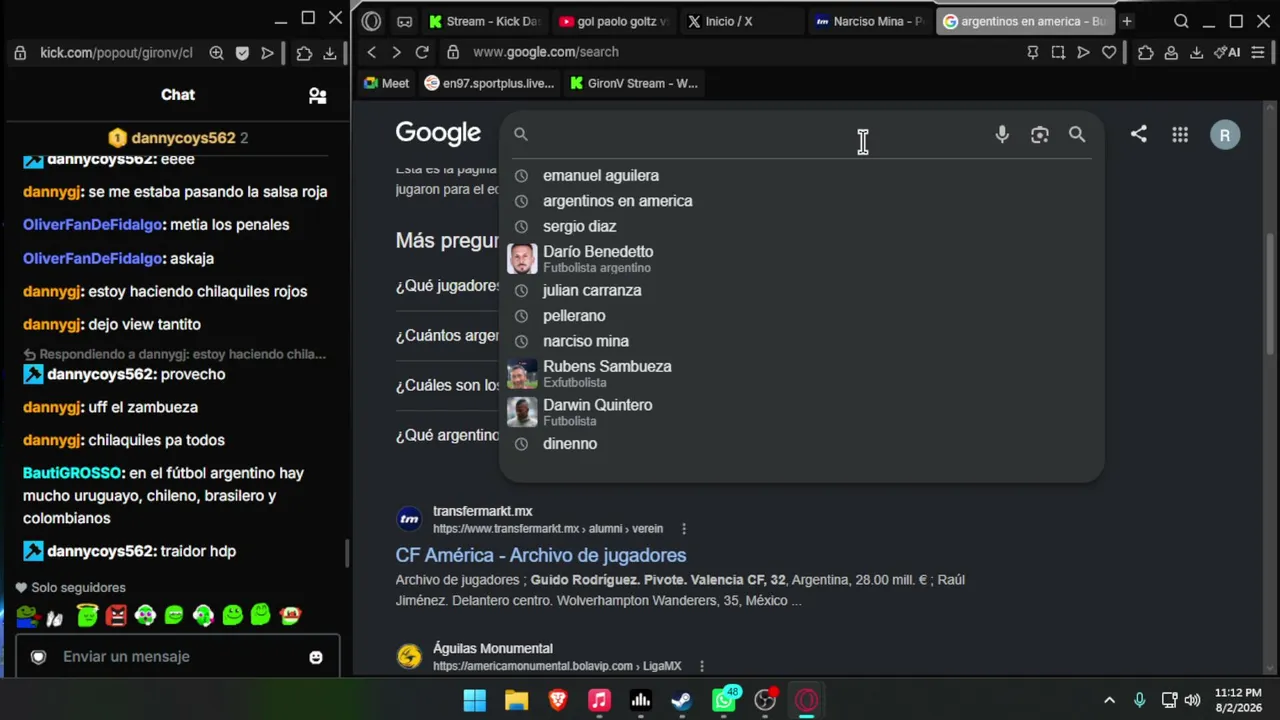Switch to the gol paolo goltz YouTube tab
This screenshot has height=720, width=1280.
614,21
